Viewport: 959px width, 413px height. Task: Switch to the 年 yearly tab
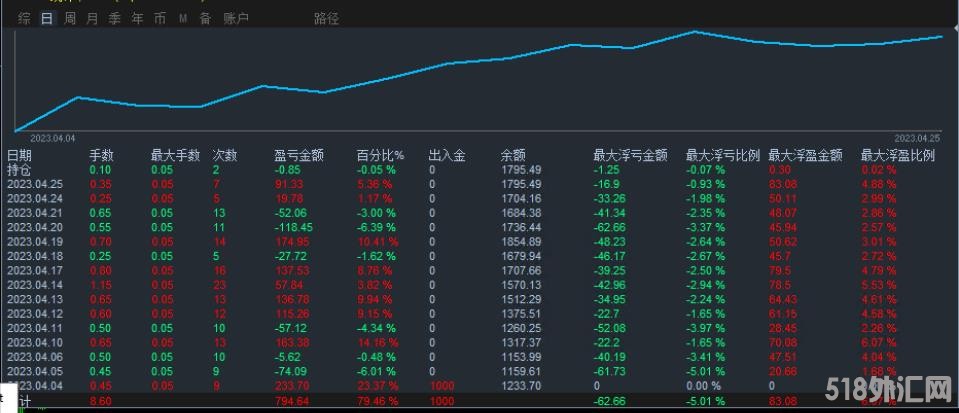pos(138,18)
